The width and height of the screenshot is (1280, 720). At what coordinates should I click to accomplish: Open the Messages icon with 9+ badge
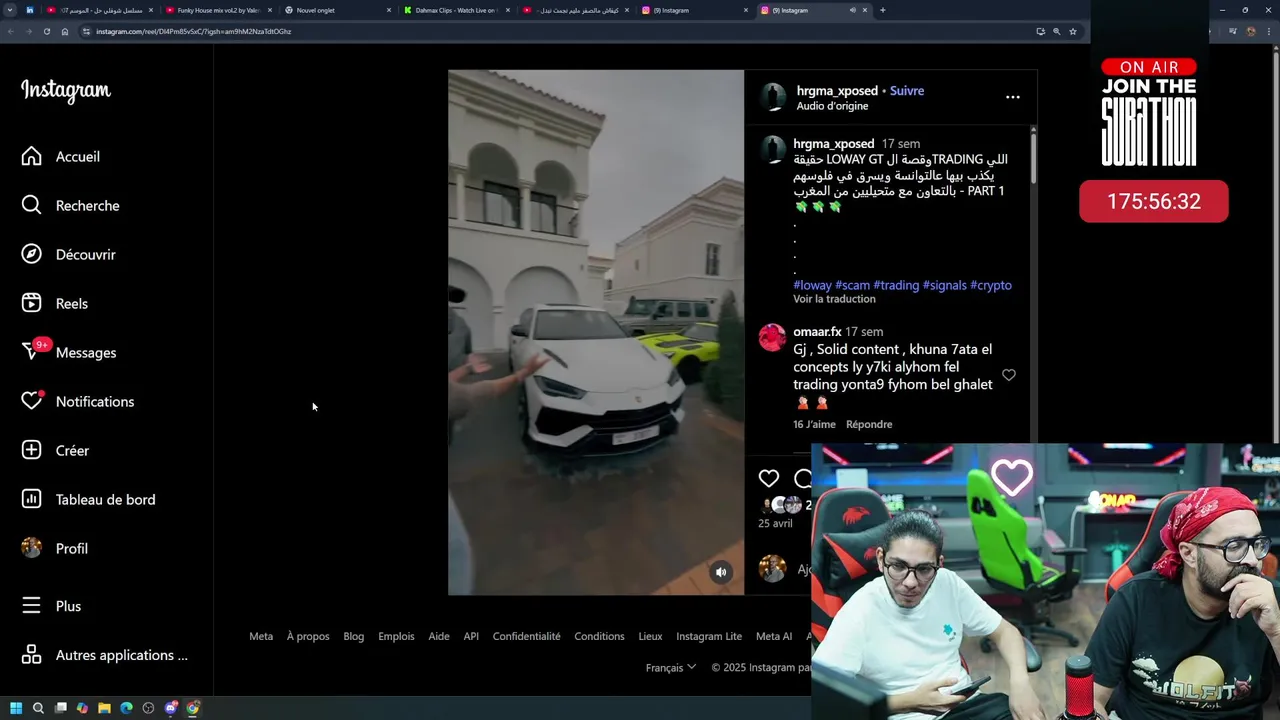[32, 352]
